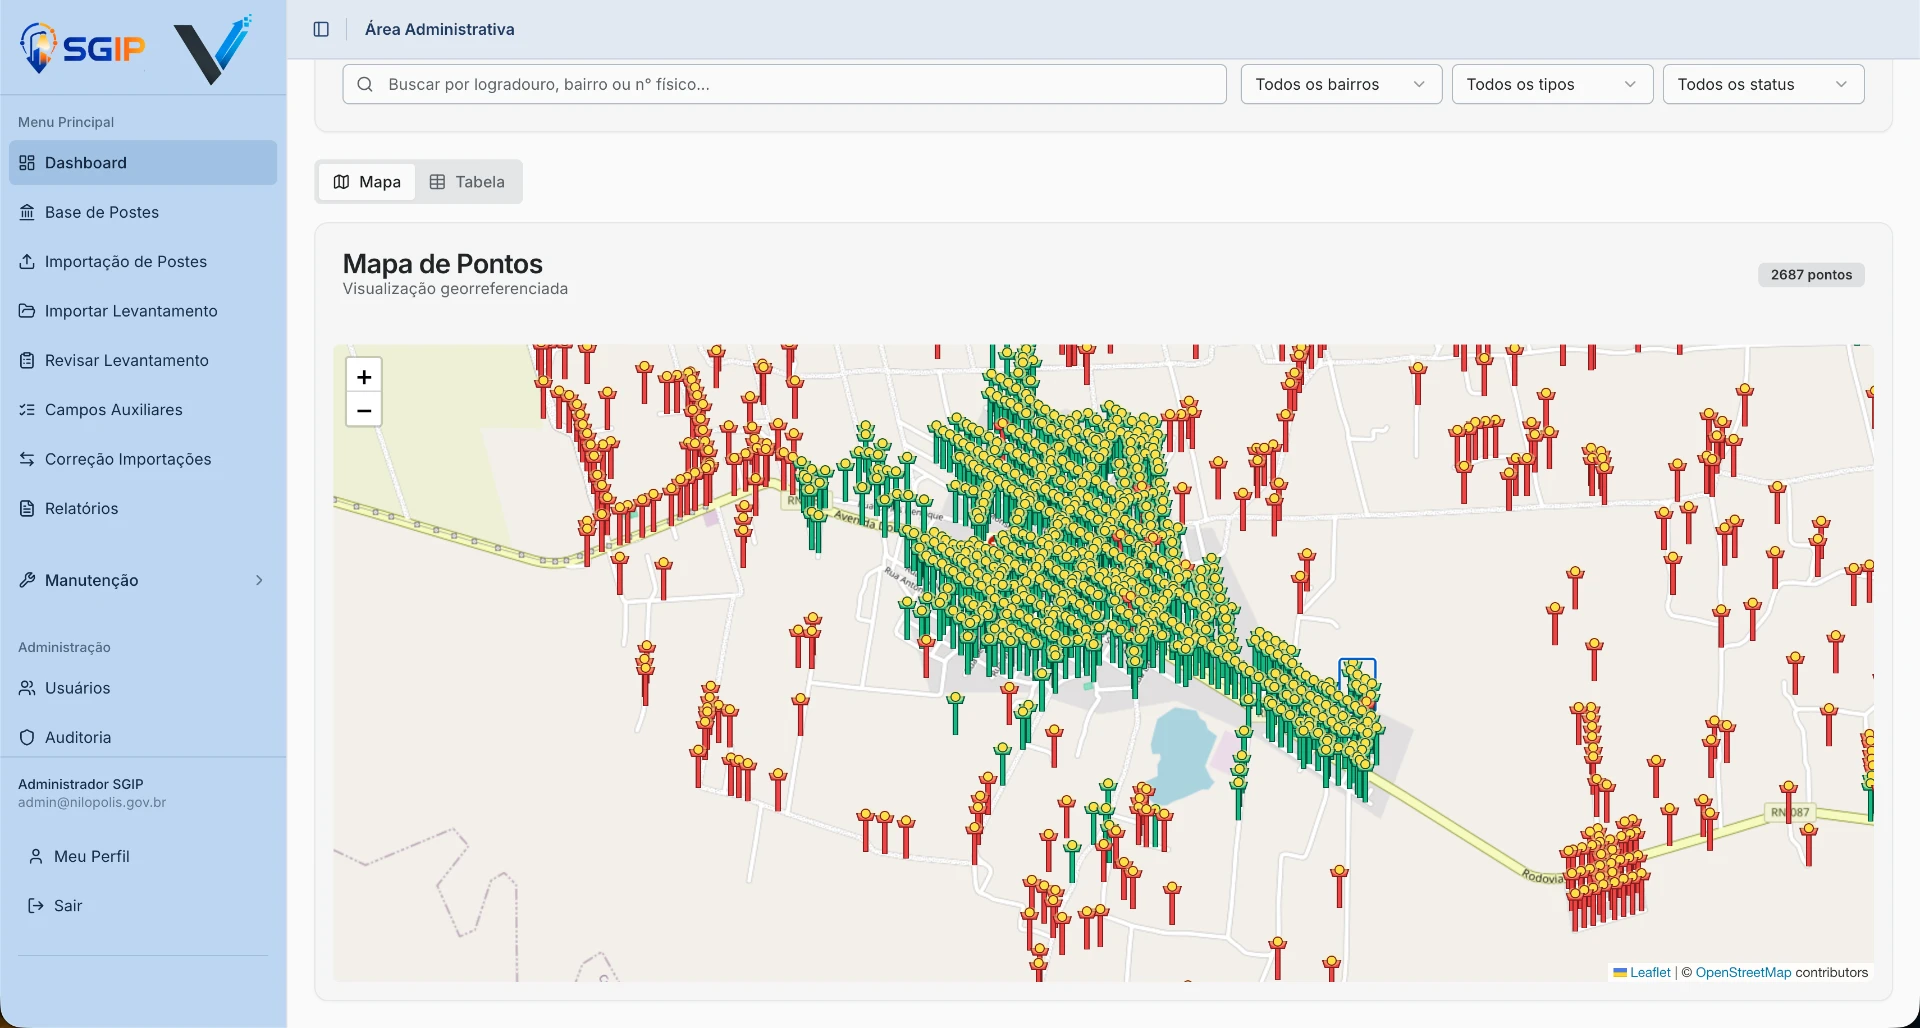Click the Área Administrativa header title
This screenshot has height=1028, width=1920.
coord(439,29)
